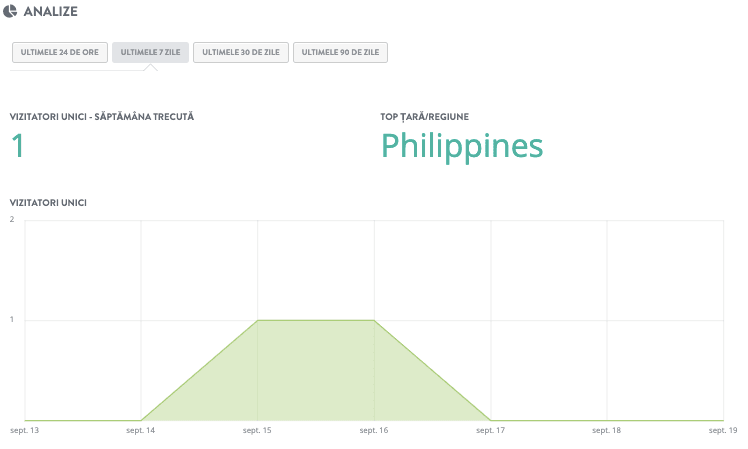Click the green shaded chart area

pos(316,380)
